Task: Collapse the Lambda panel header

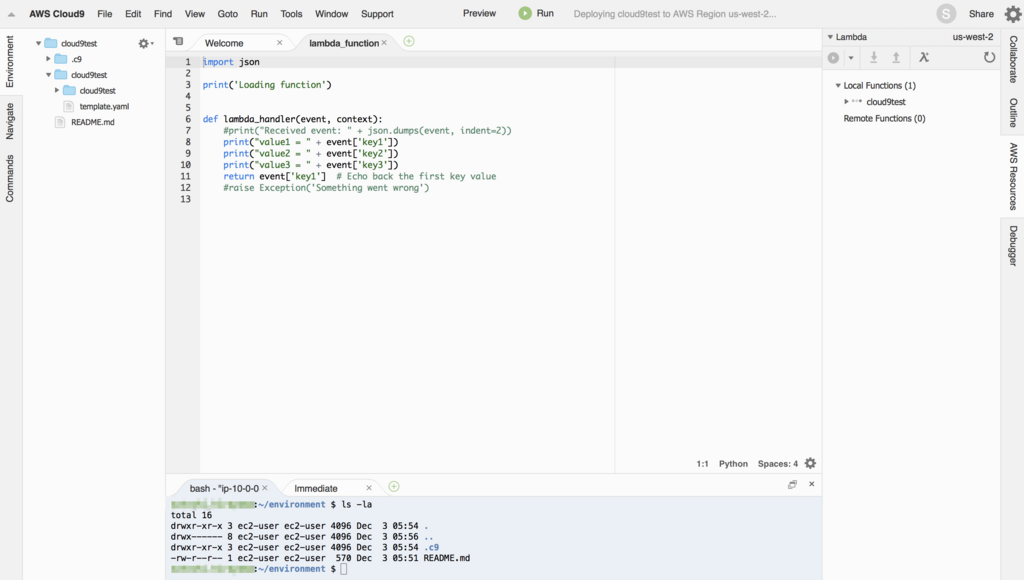Action: pyautogui.click(x=831, y=37)
